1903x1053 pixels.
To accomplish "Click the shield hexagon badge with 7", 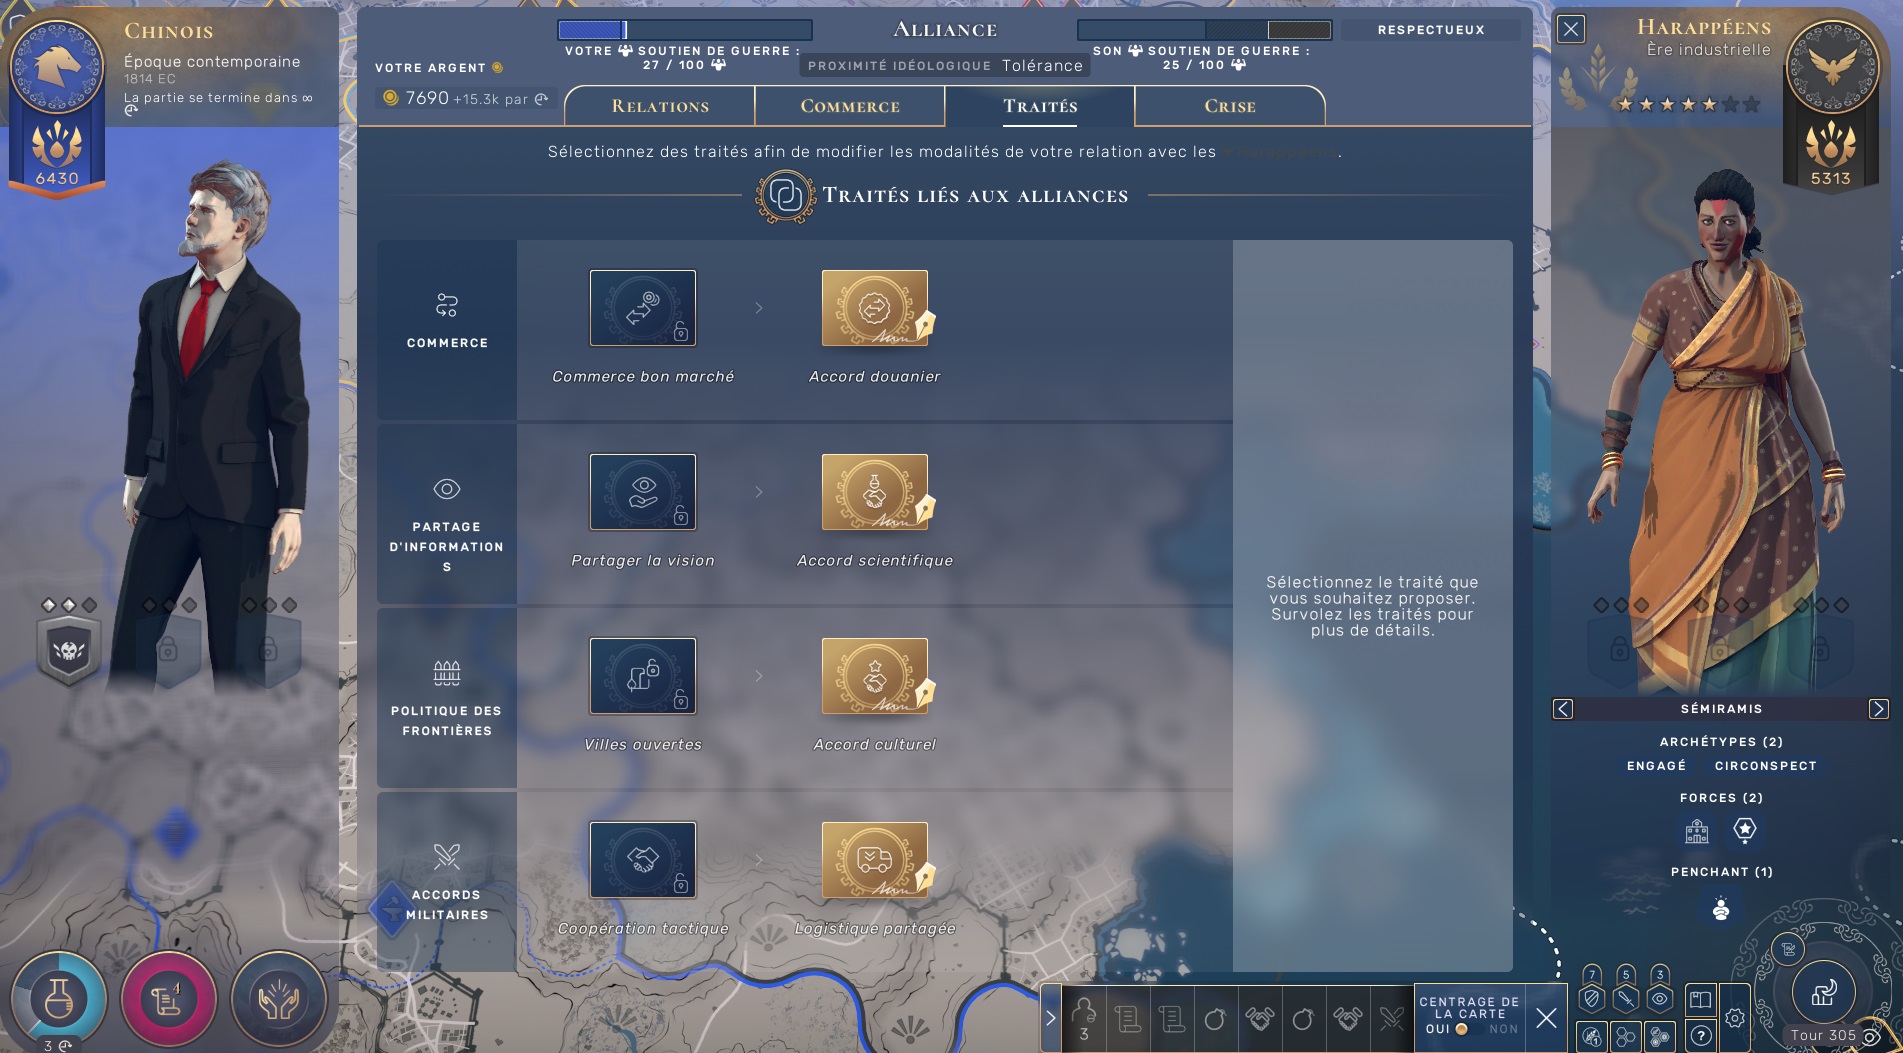I will click(x=1592, y=997).
